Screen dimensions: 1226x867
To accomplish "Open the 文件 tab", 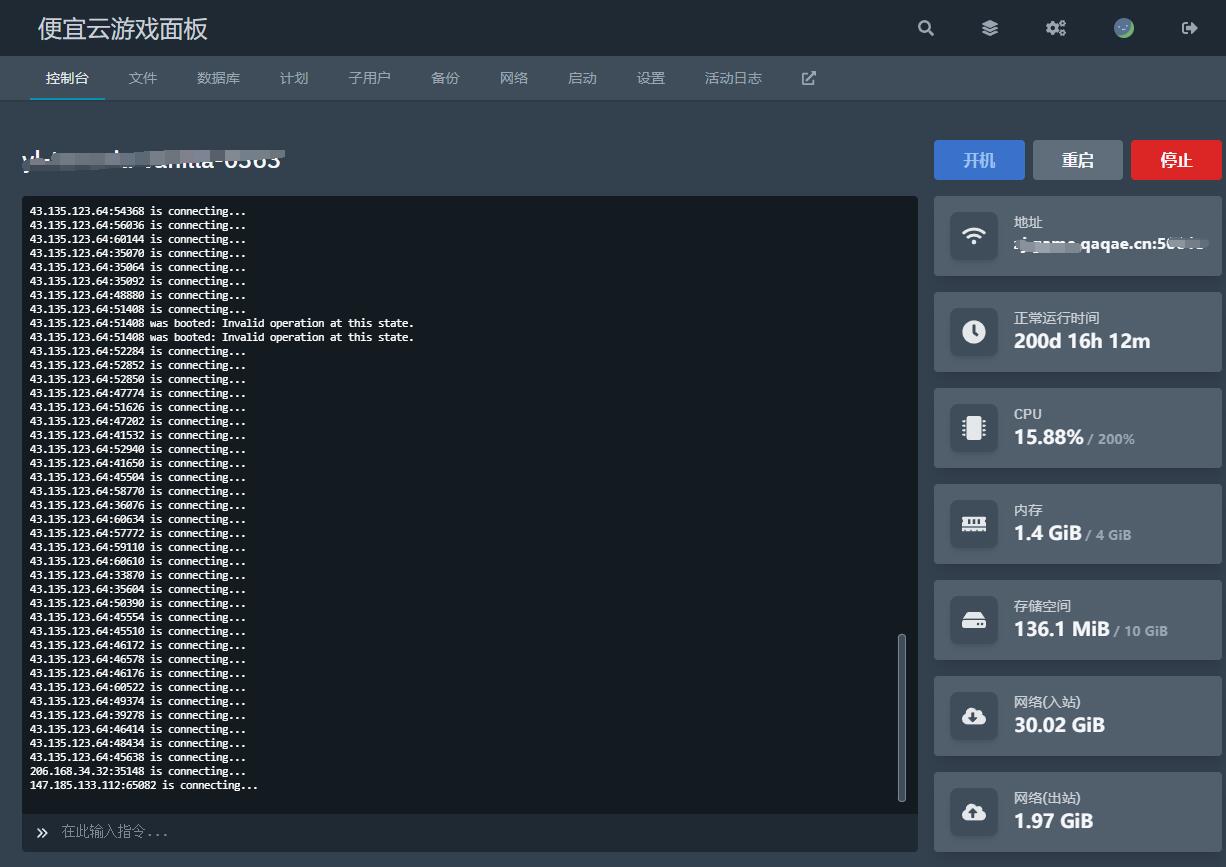I will [x=143, y=78].
